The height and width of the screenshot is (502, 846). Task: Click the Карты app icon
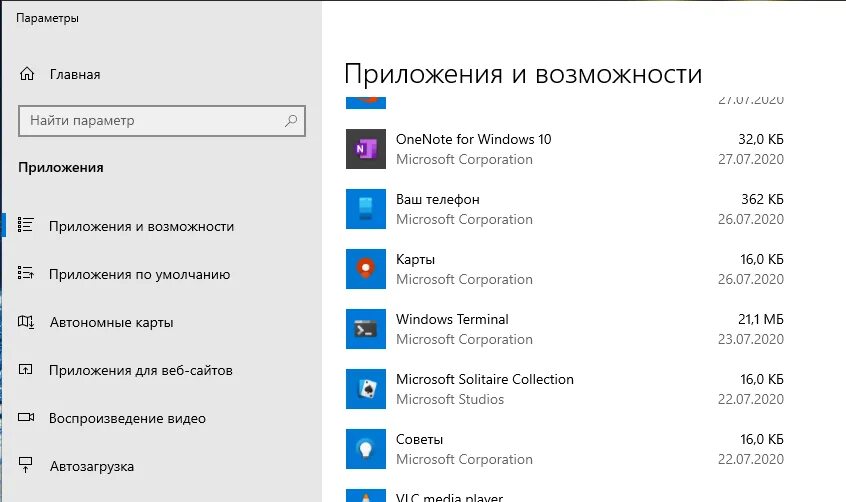pyautogui.click(x=366, y=269)
